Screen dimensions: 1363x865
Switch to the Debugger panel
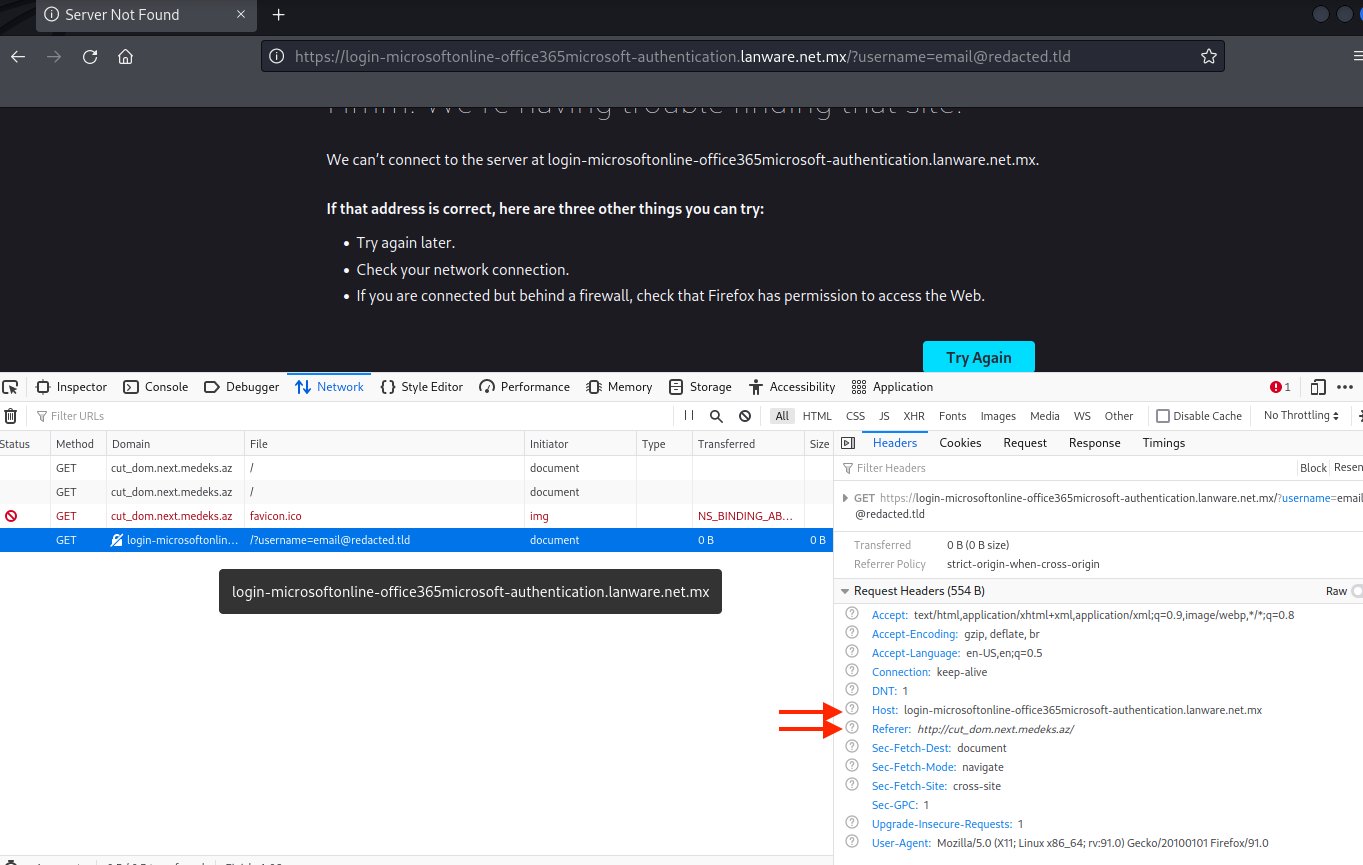coord(241,387)
